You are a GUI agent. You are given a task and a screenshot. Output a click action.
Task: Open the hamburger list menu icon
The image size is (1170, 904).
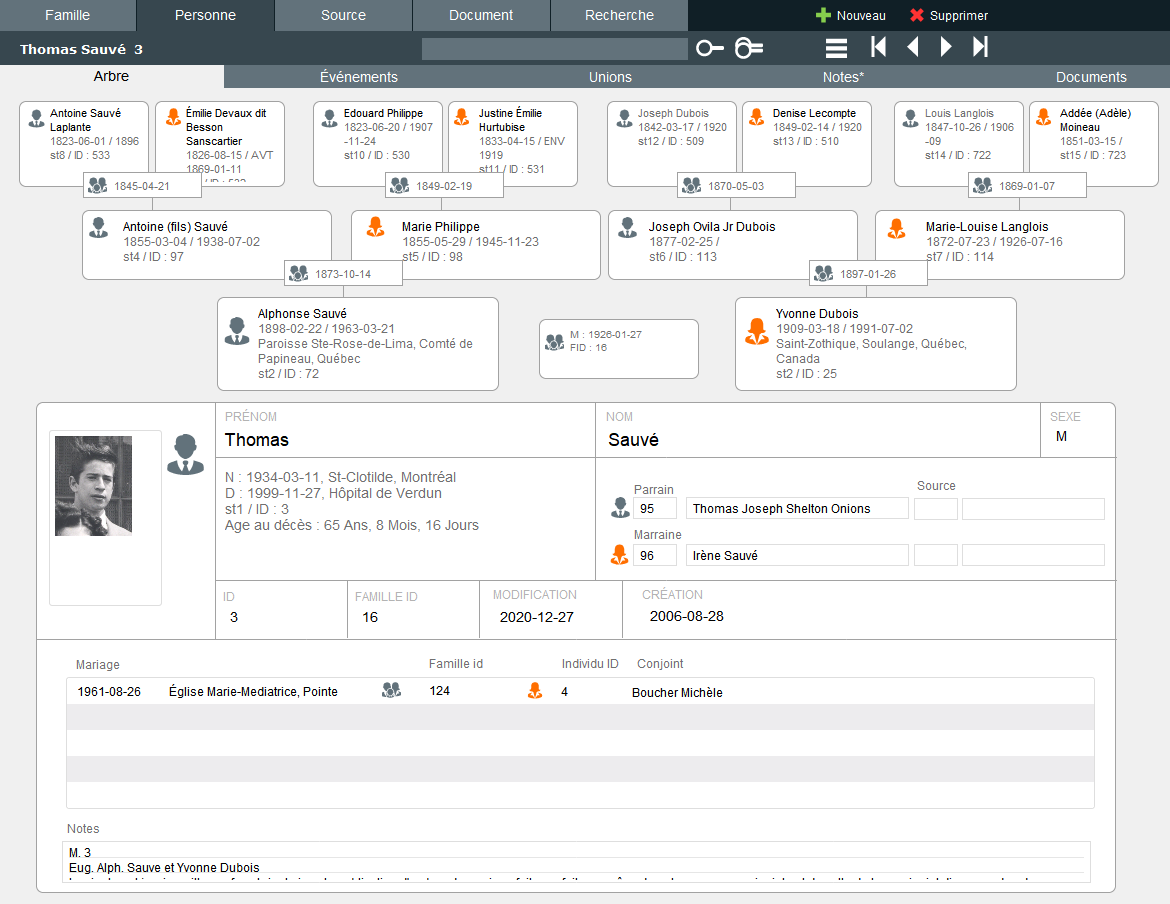point(836,48)
